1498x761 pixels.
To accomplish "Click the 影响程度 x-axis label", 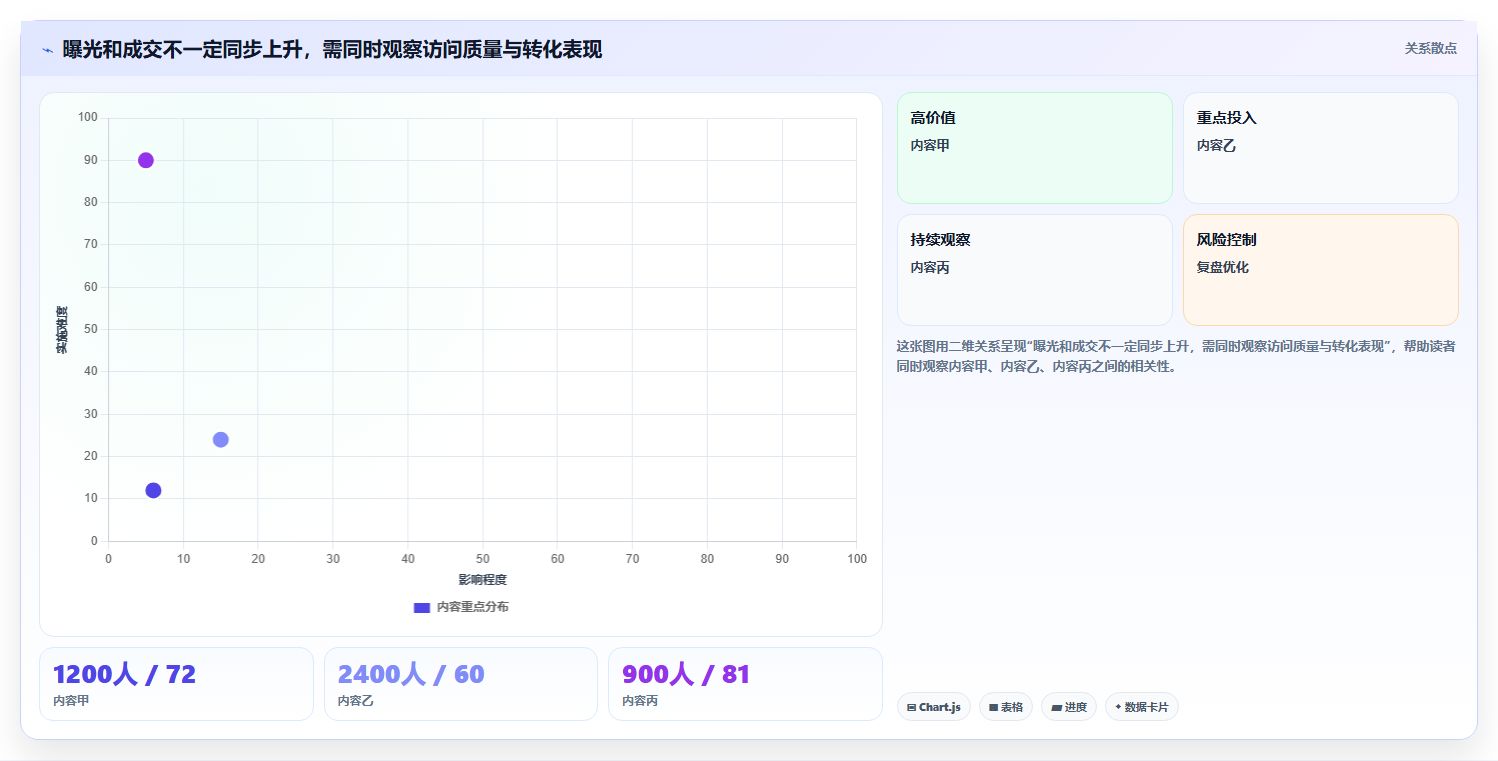I will (x=482, y=580).
